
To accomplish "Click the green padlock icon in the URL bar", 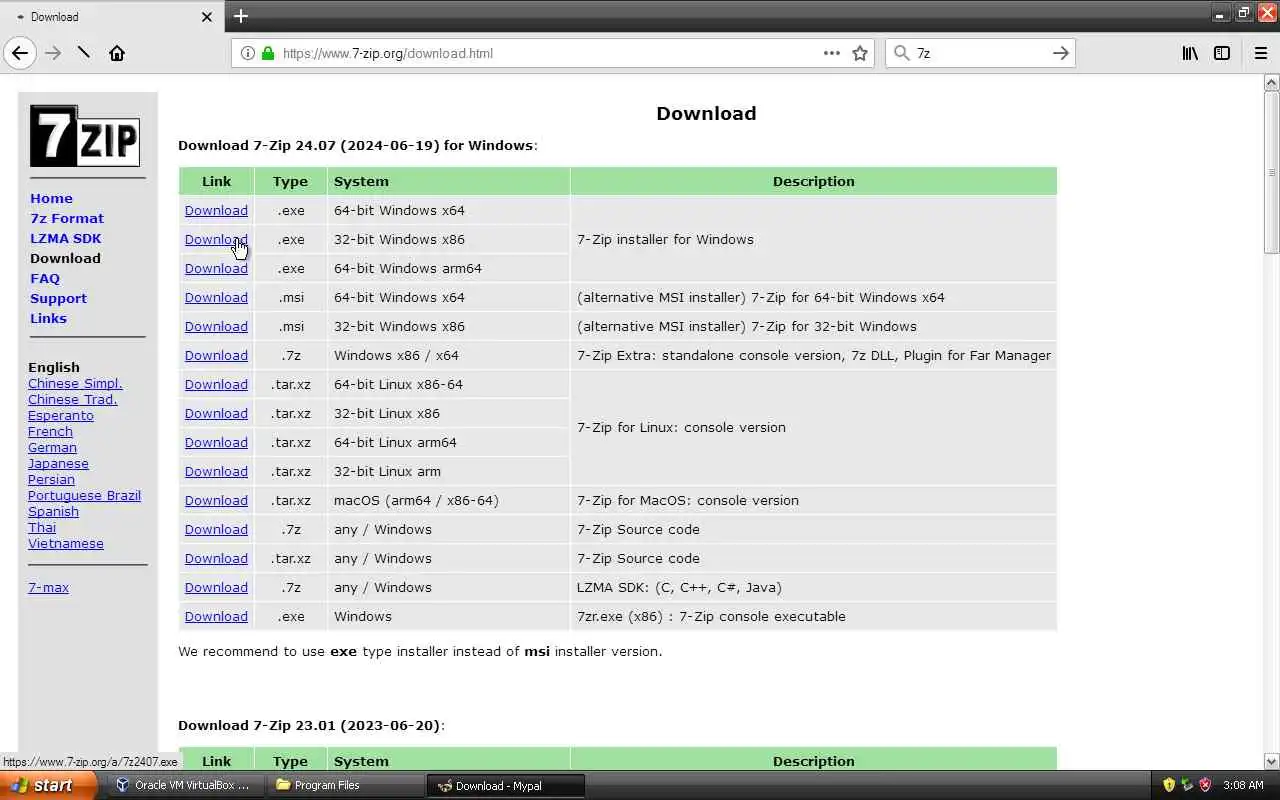I will tap(268, 53).
